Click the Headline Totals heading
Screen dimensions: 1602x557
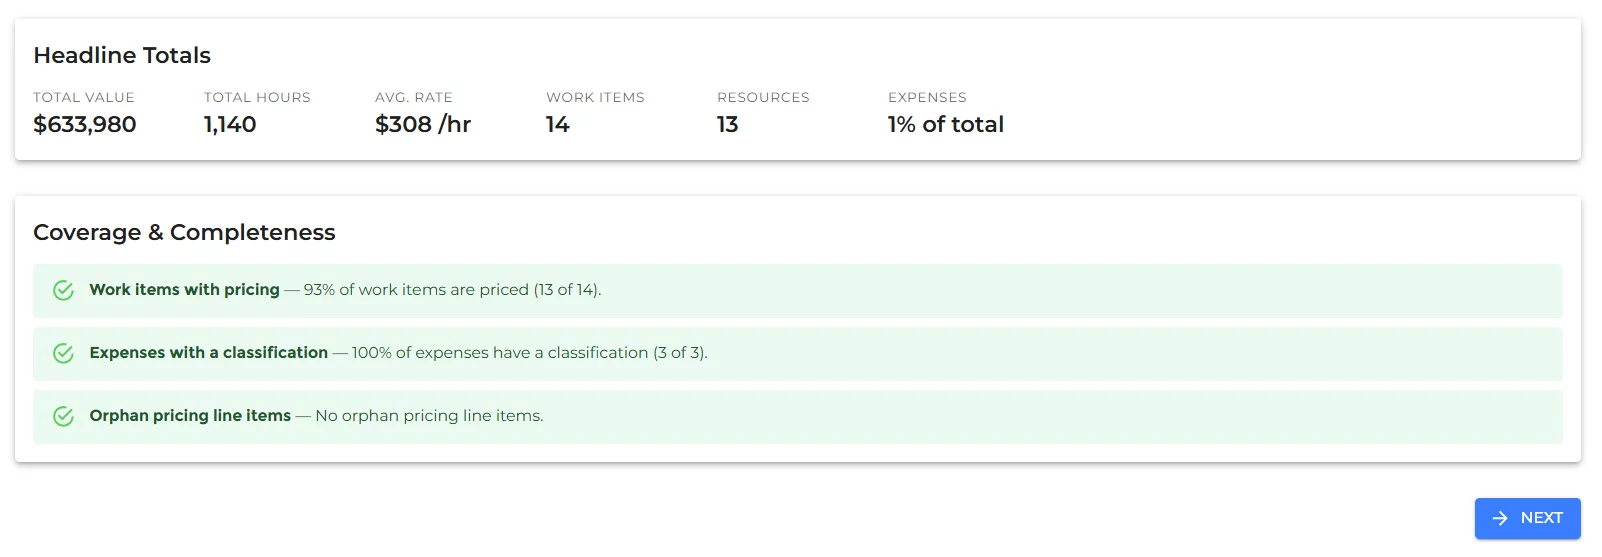click(x=122, y=55)
